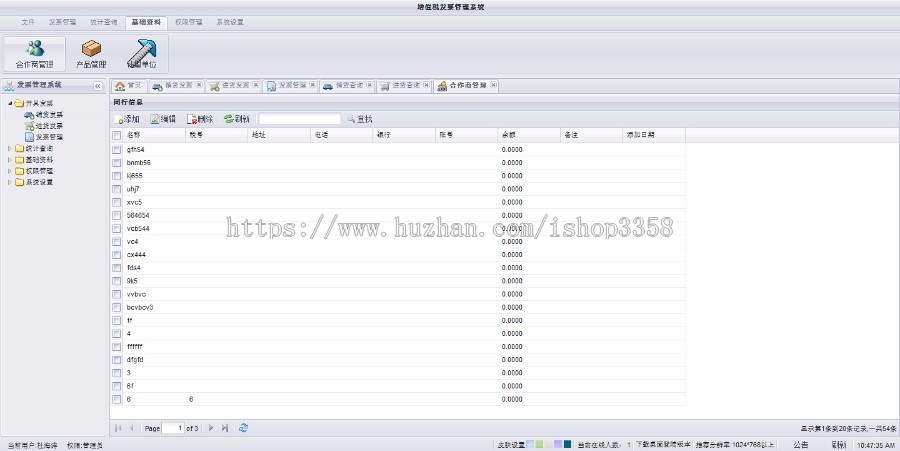Screen dimensions: 900x451
Task: Open 销货发票 truck item in sidebar tree
Action: [44, 115]
